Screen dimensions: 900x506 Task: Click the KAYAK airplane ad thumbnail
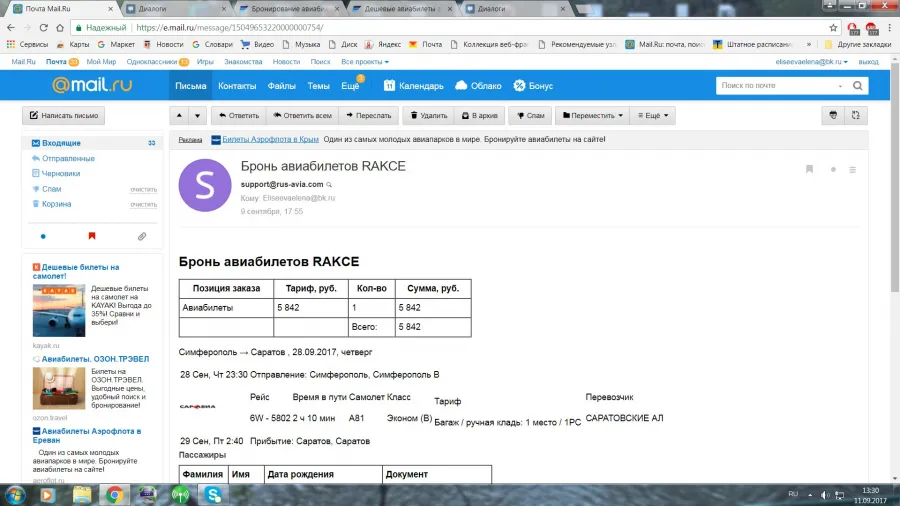click(59, 310)
